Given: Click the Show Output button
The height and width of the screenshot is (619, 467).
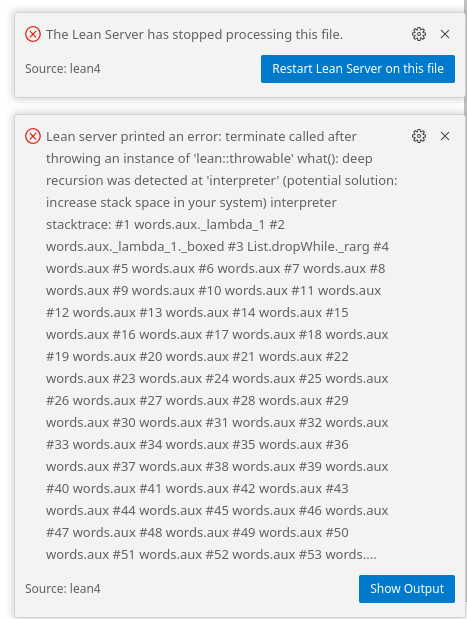Looking at the screenshot, I should (407, 589).
